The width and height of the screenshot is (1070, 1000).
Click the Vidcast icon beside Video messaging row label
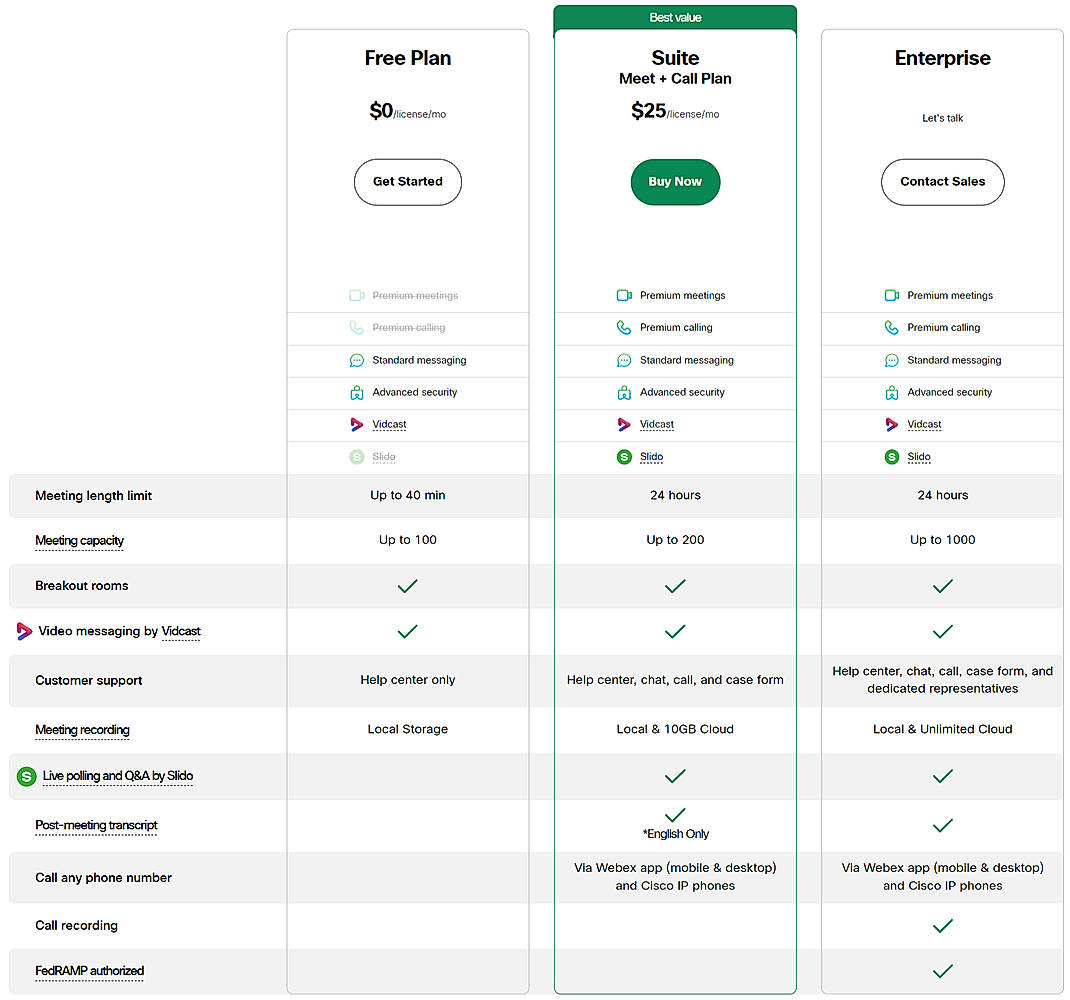coord(22,631)
